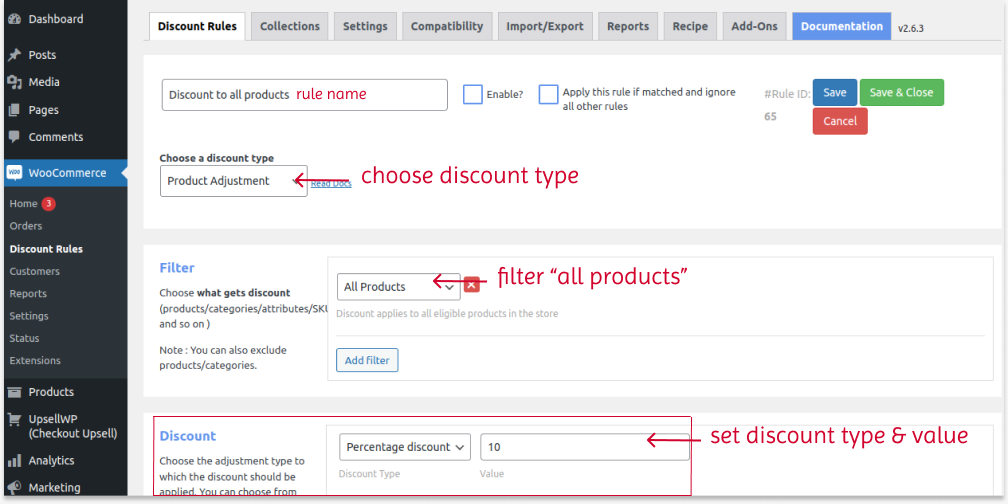Toggle the Enable? checkbox
Screen dimensions: 1008x504
(472, 94)
